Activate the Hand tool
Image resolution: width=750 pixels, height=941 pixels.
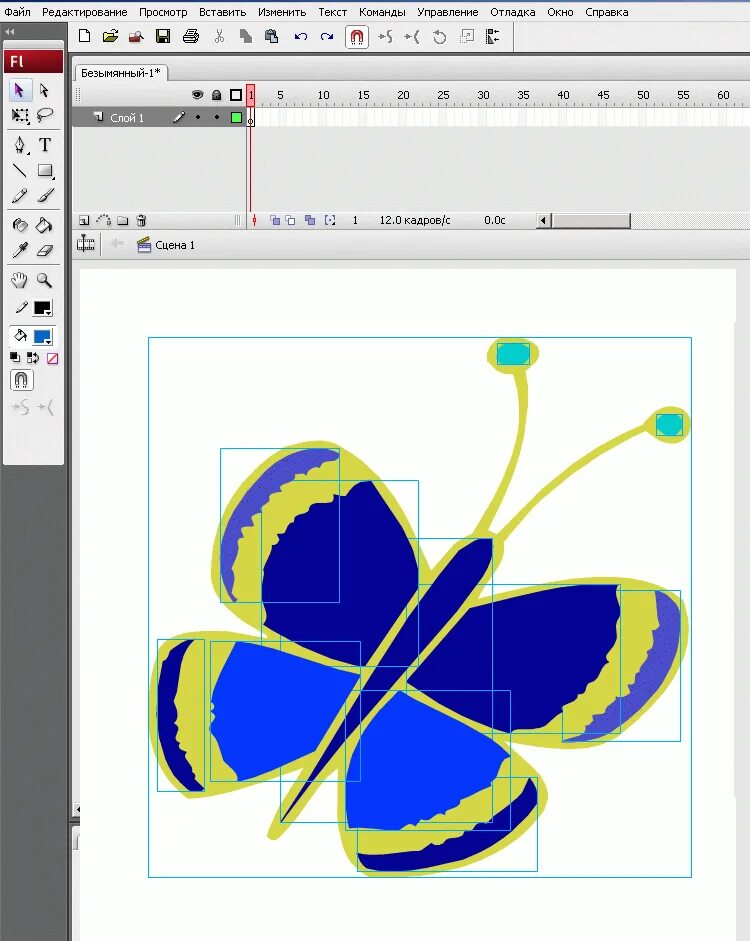point(19,280)
